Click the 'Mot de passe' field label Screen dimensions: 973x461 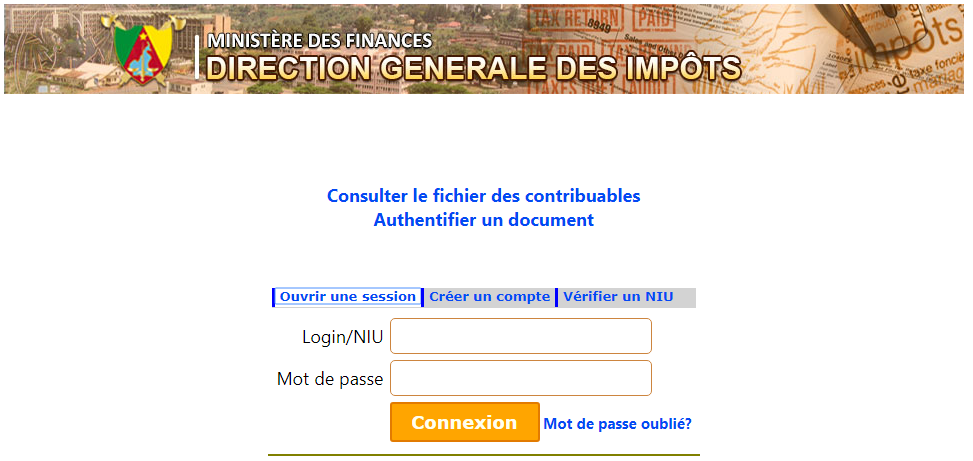(x=330, y=379)
